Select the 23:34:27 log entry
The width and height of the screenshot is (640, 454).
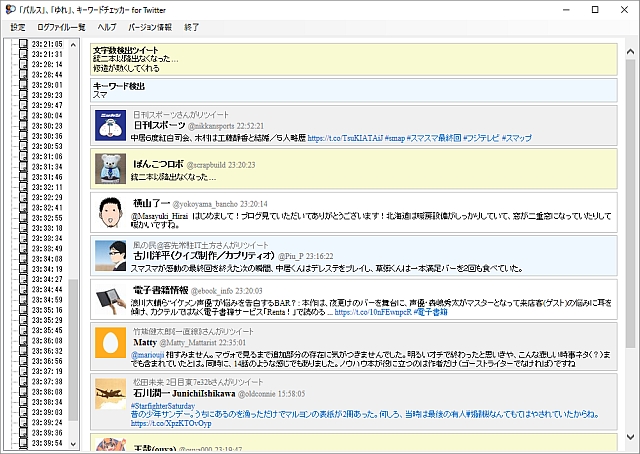point(47,279)
